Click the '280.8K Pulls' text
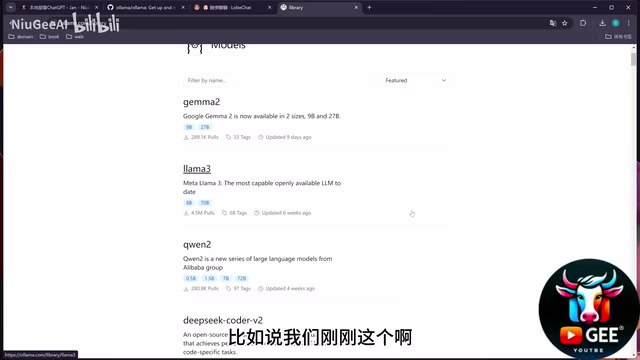This screenshot has height=360, width=640. pos(204,288)
